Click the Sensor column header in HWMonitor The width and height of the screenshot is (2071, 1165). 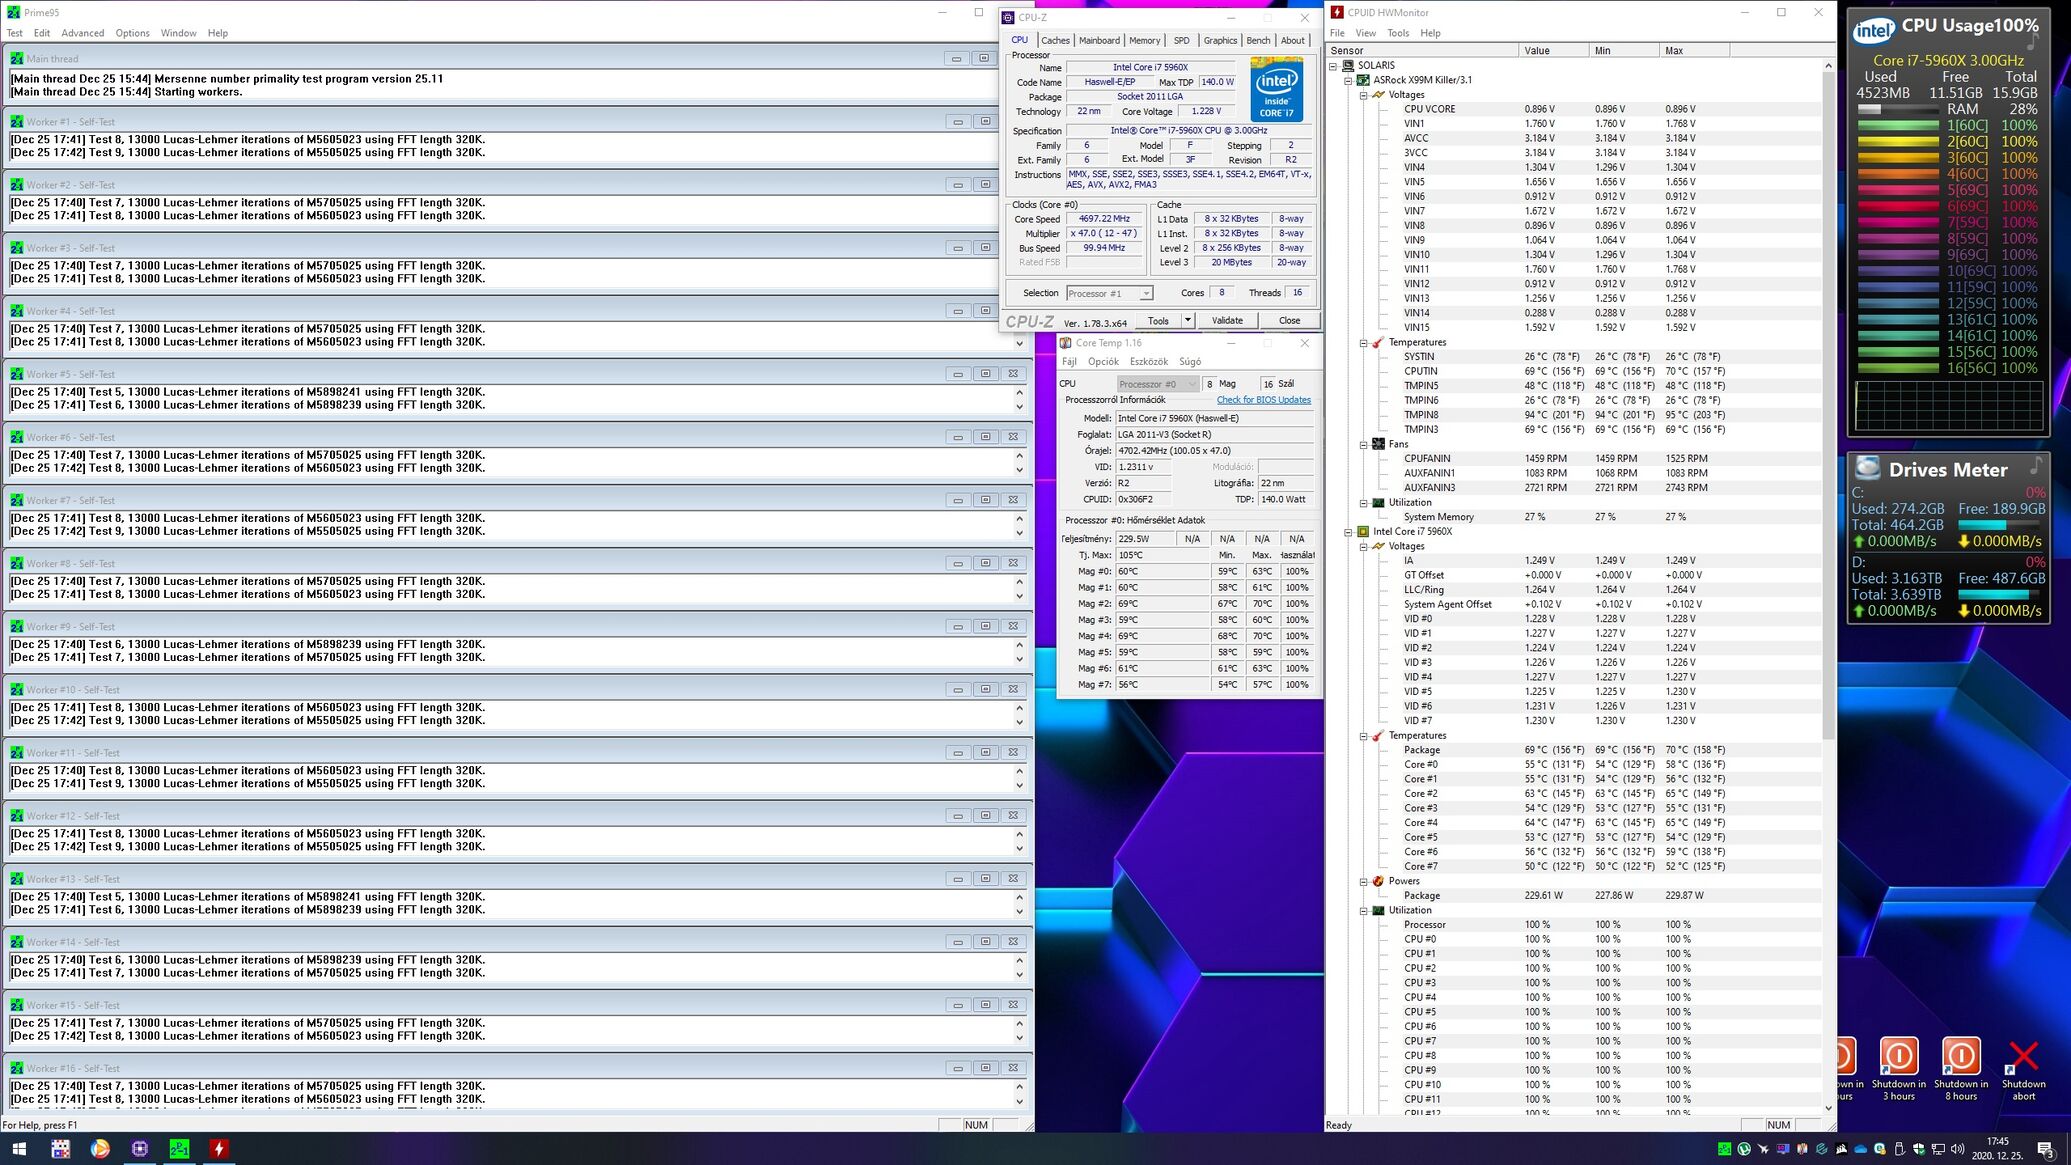[1422, 50]
